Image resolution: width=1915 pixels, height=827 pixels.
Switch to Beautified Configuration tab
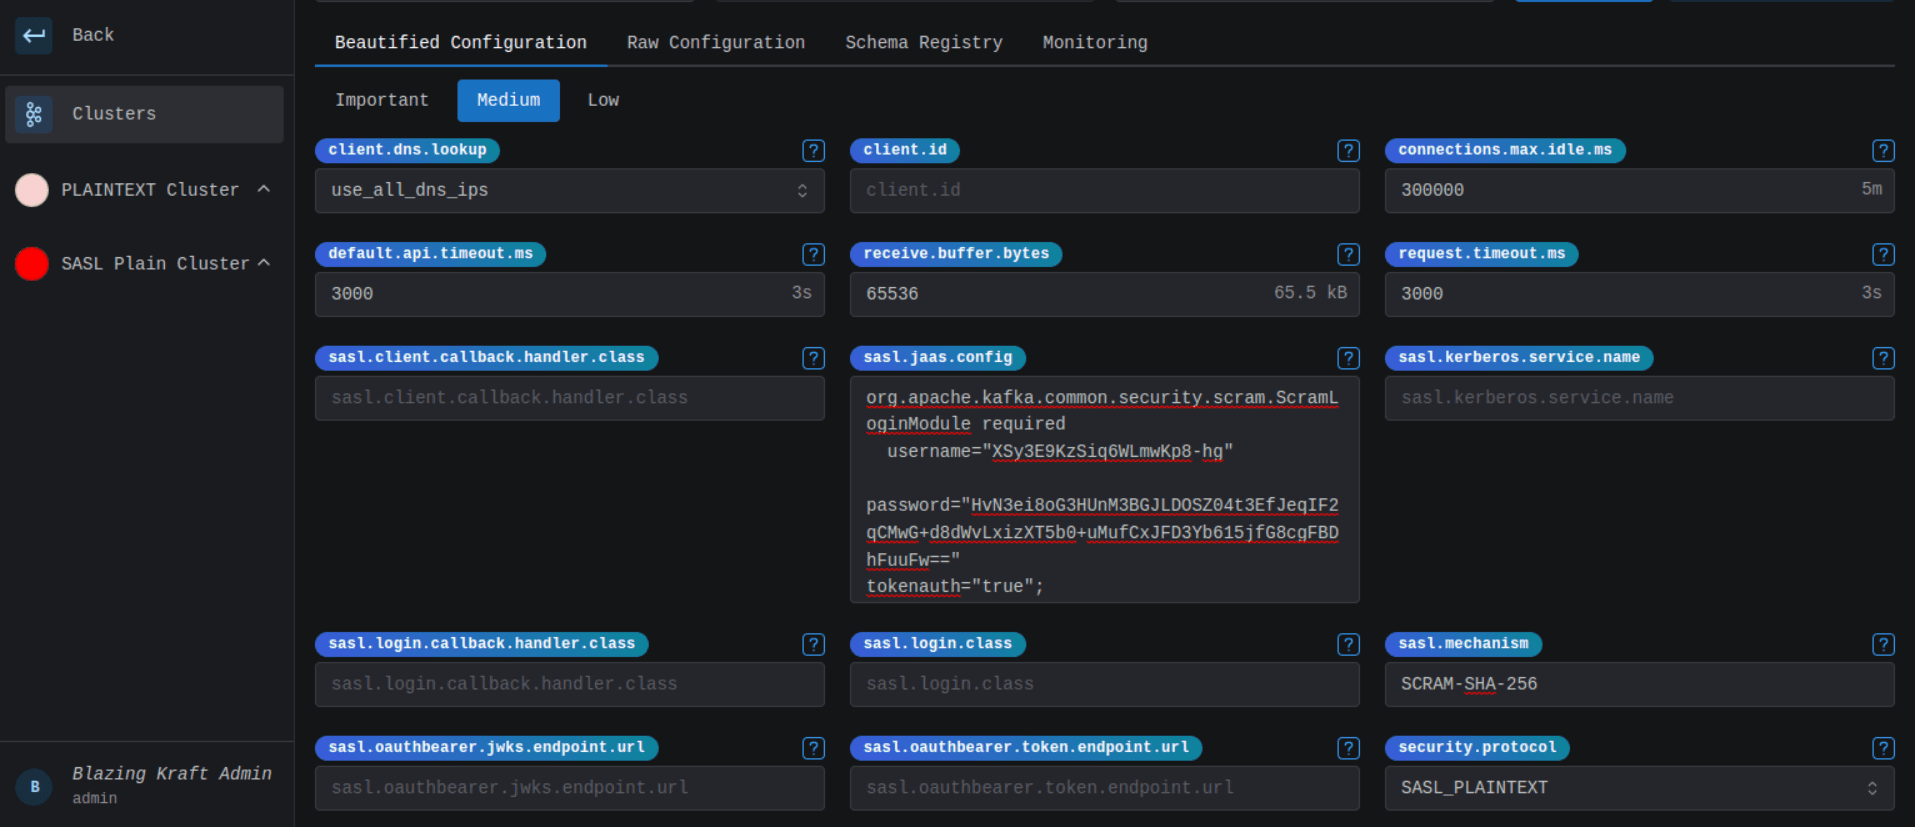(x=461, y=43)
